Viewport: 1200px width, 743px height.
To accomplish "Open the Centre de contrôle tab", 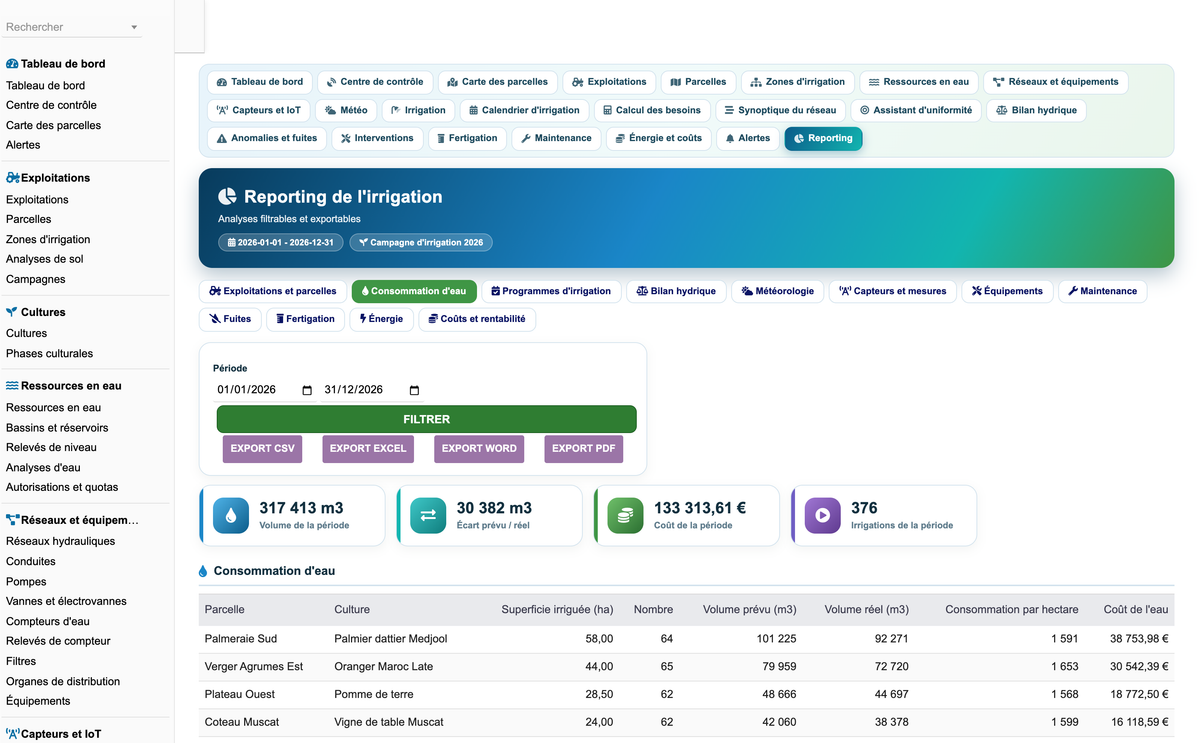I will tap(375, 82).
